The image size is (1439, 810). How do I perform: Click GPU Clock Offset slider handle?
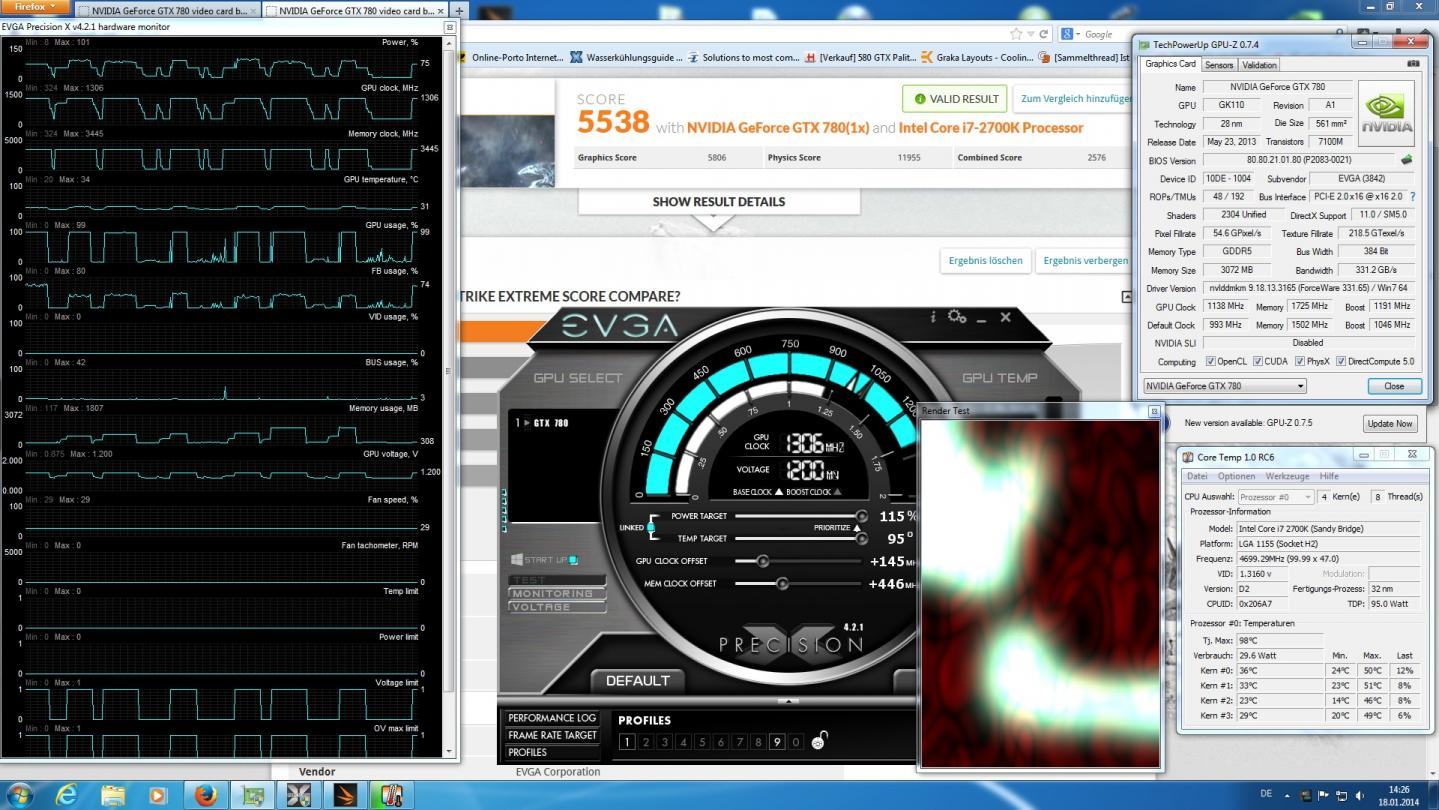762,561
